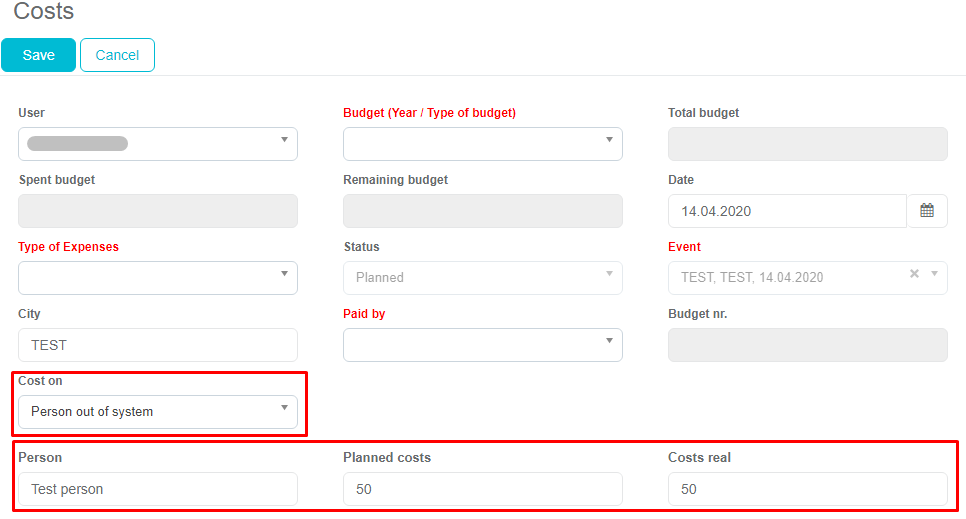Focus the Person text field
Viewport: 966px width, 519px height.
click(x=157, y=489)
